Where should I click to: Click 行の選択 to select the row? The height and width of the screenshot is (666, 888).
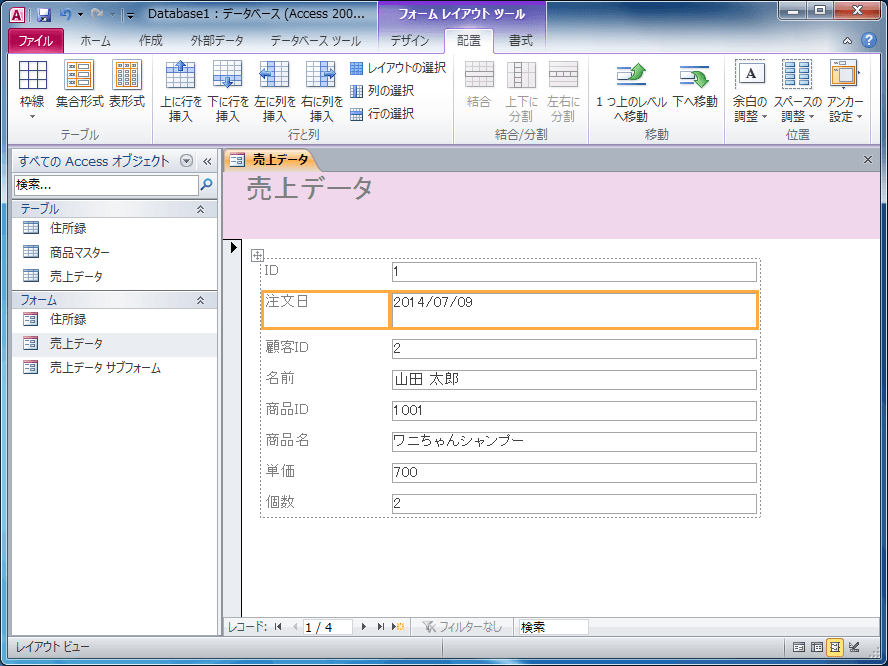[x=382, y=114]
